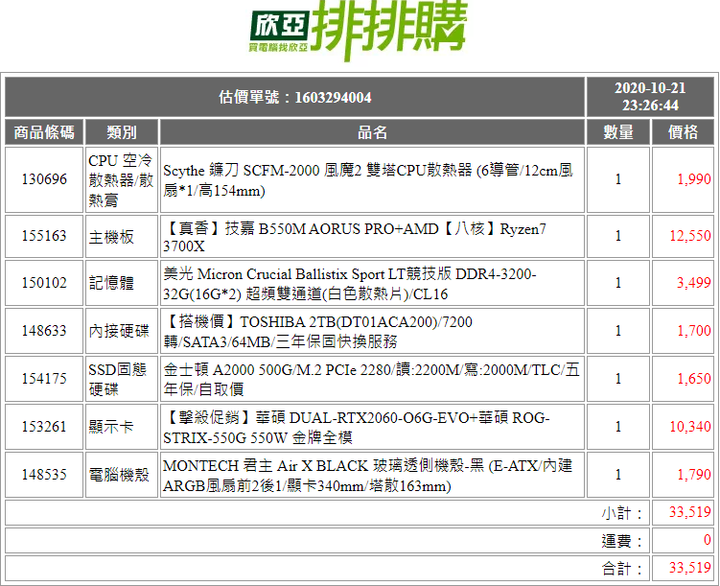Click the Scythe SCFM-2000 cooler product name
Viewport: 720px width, 586px height.
pyautogui.click(x=368, y=180)
